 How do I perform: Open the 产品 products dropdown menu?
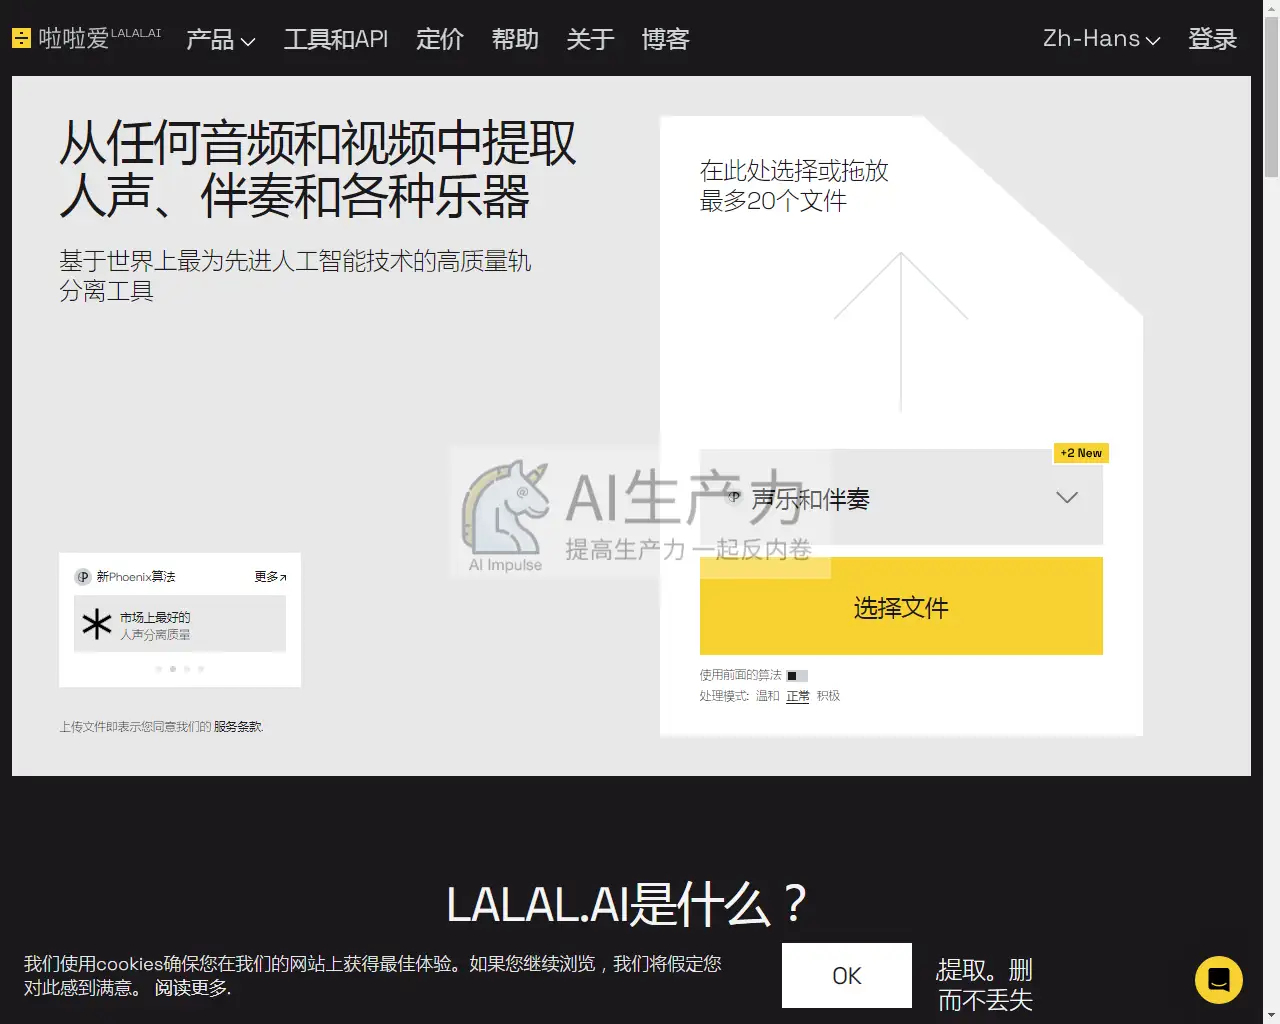(221, 39)
